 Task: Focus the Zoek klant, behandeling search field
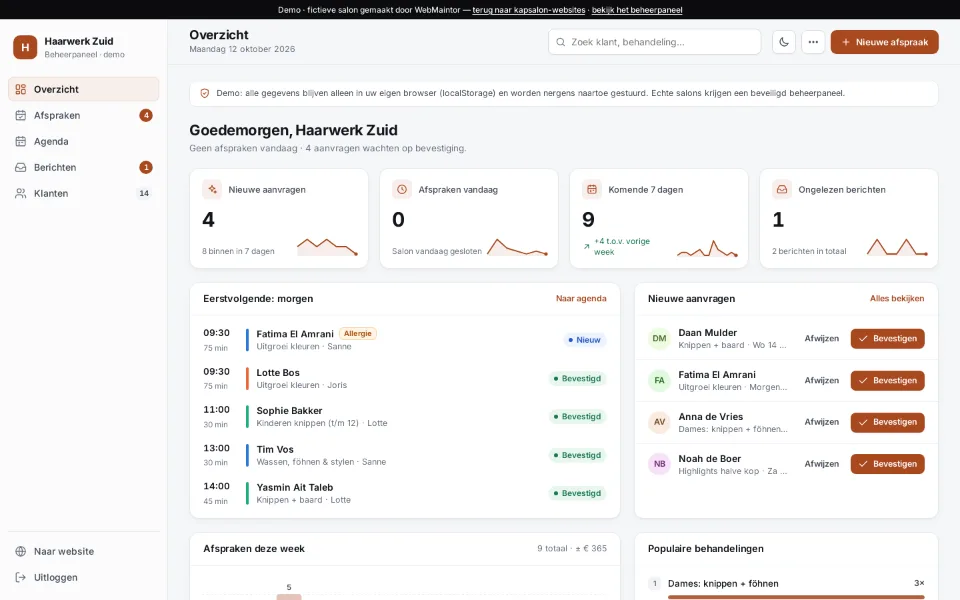coord(654,42)
